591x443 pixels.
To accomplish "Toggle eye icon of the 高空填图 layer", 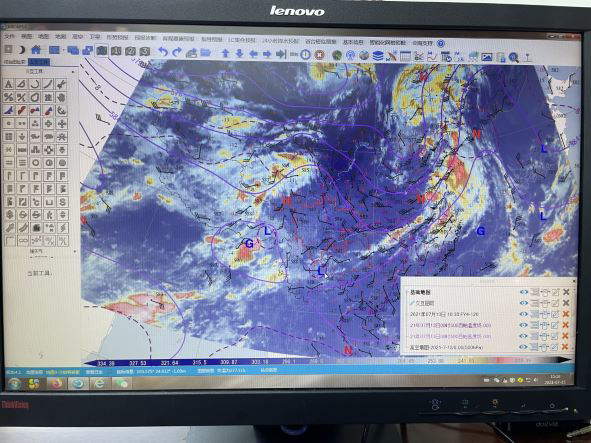I will 523,346.
